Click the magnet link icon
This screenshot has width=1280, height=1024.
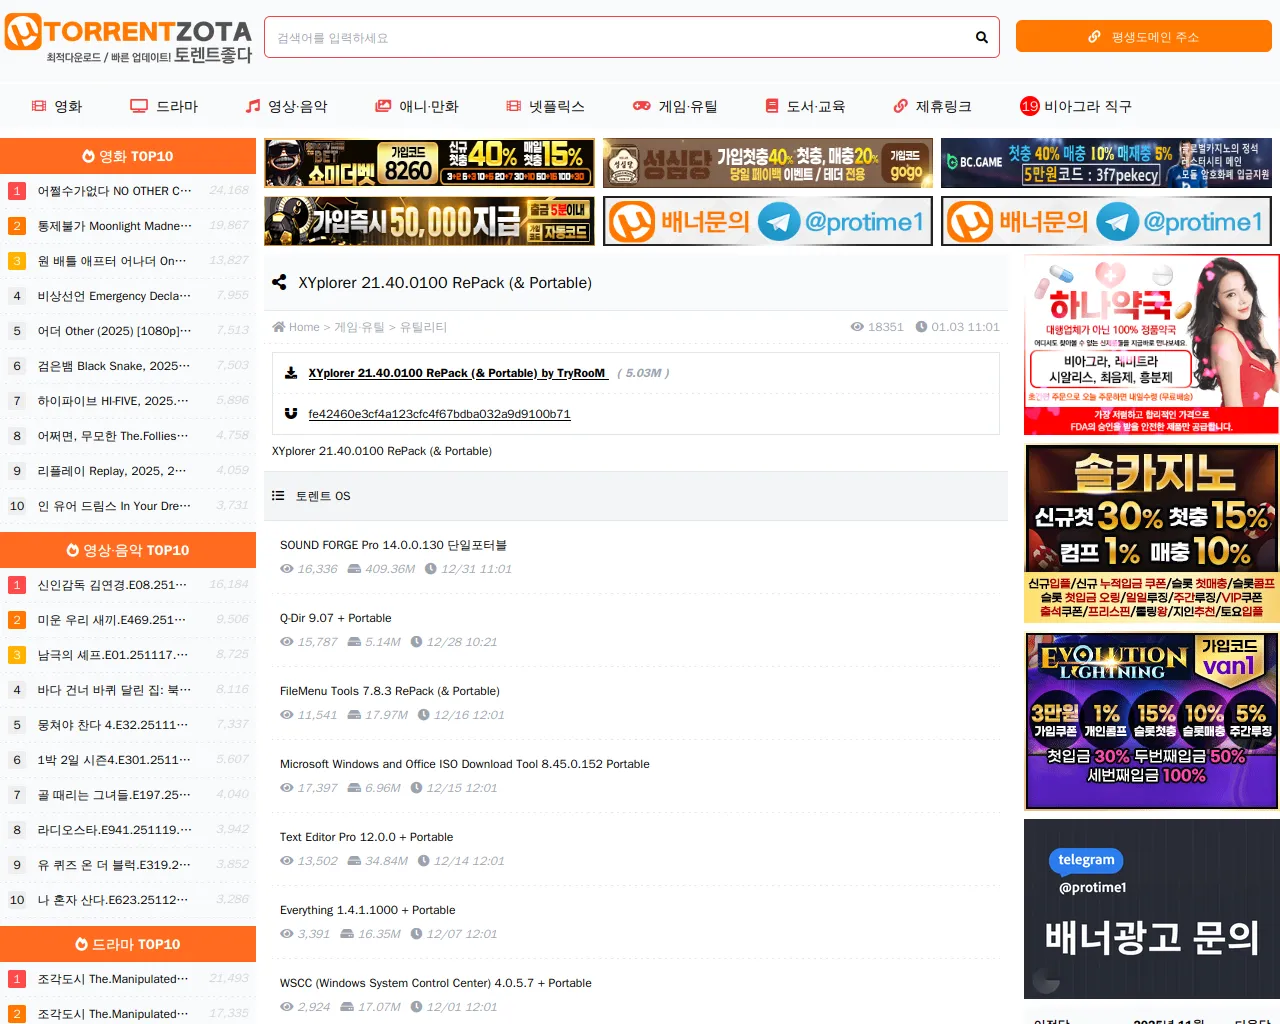pos(291,414)
